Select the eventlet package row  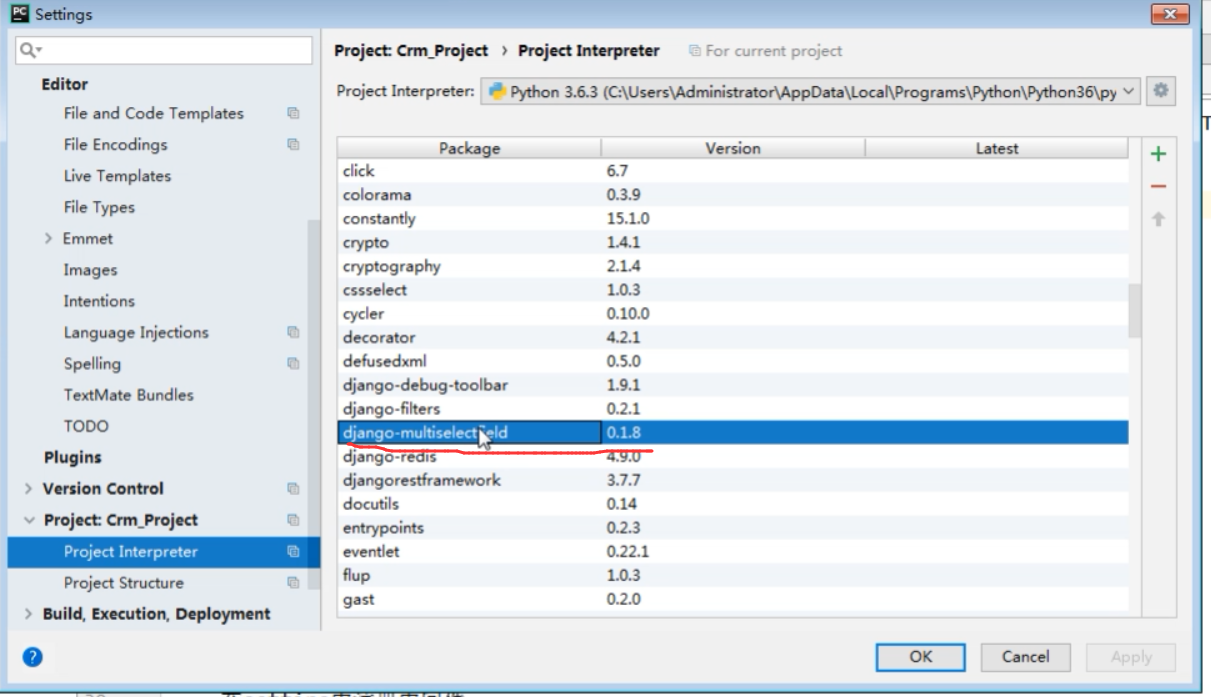pyautogui.click(x=733, y=552)
